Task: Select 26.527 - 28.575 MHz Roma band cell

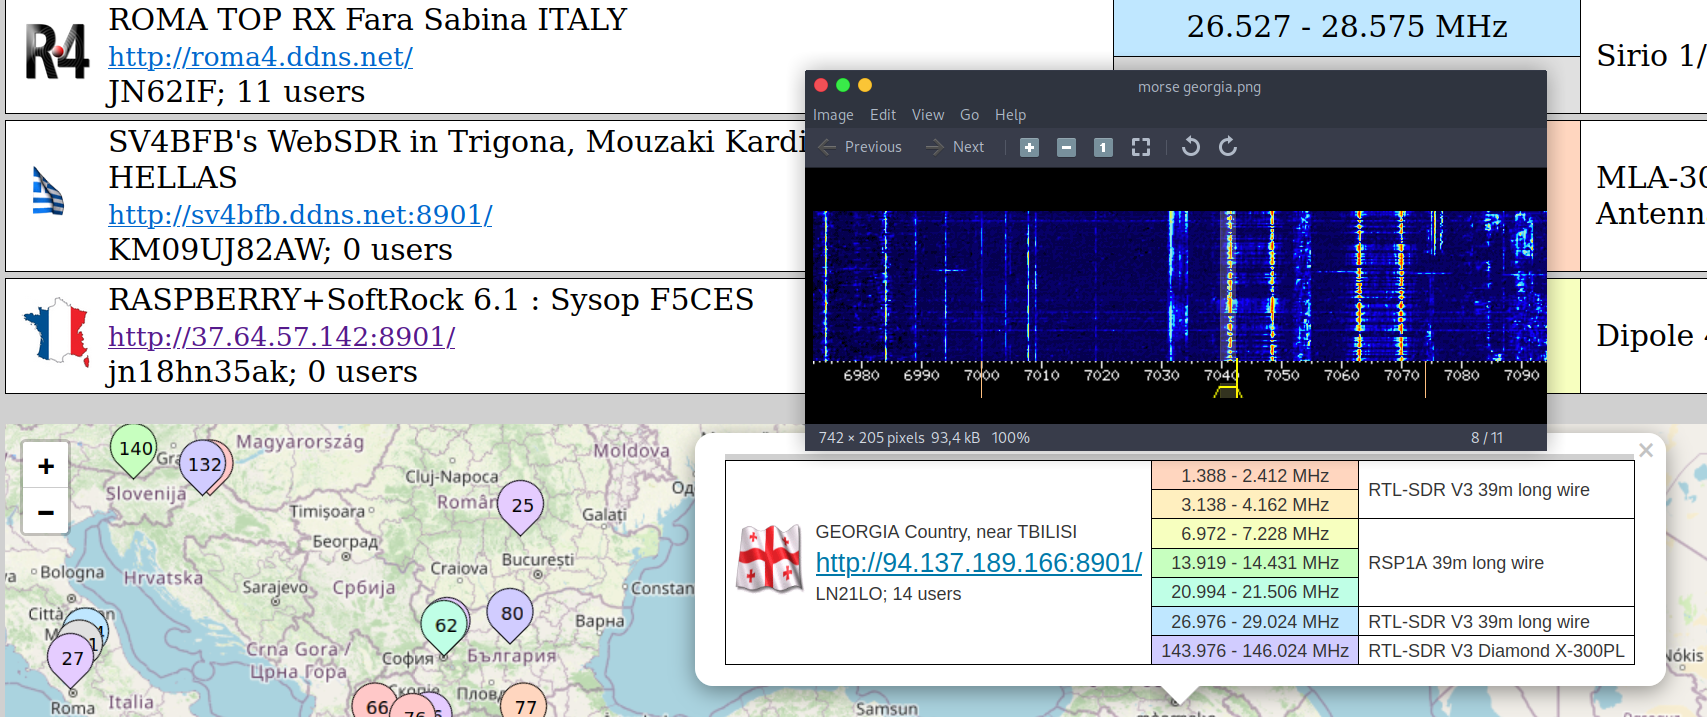Action: point(1347,27)
